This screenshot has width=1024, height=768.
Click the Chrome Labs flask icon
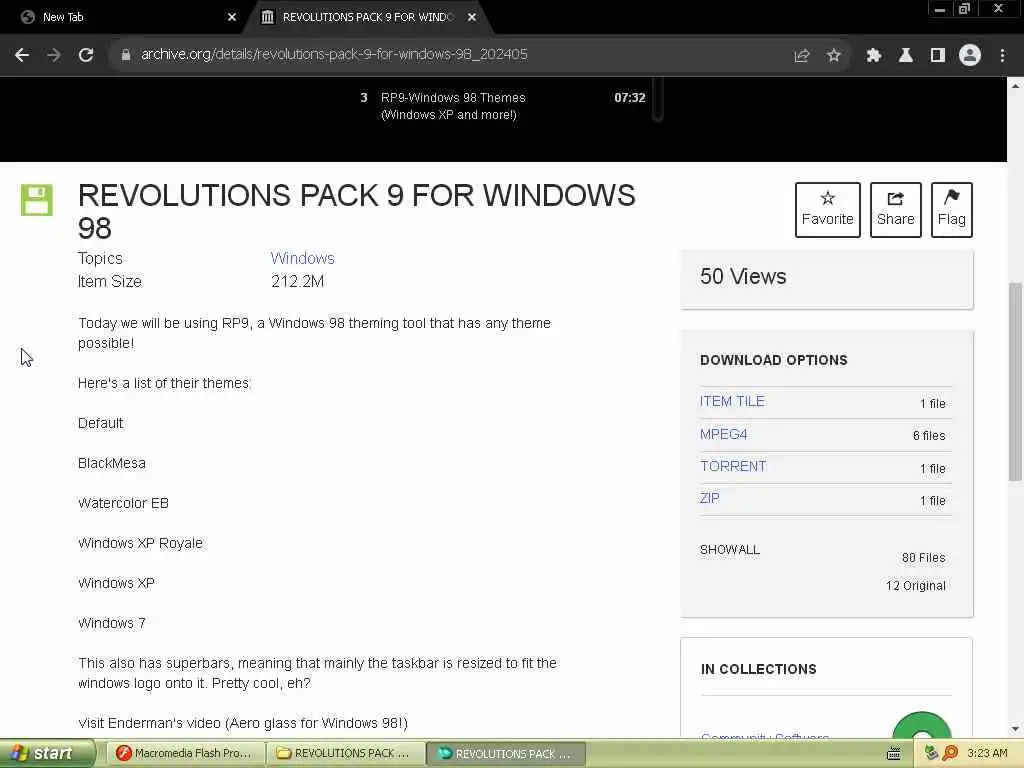pyautogui.click(x=905, y=56)
